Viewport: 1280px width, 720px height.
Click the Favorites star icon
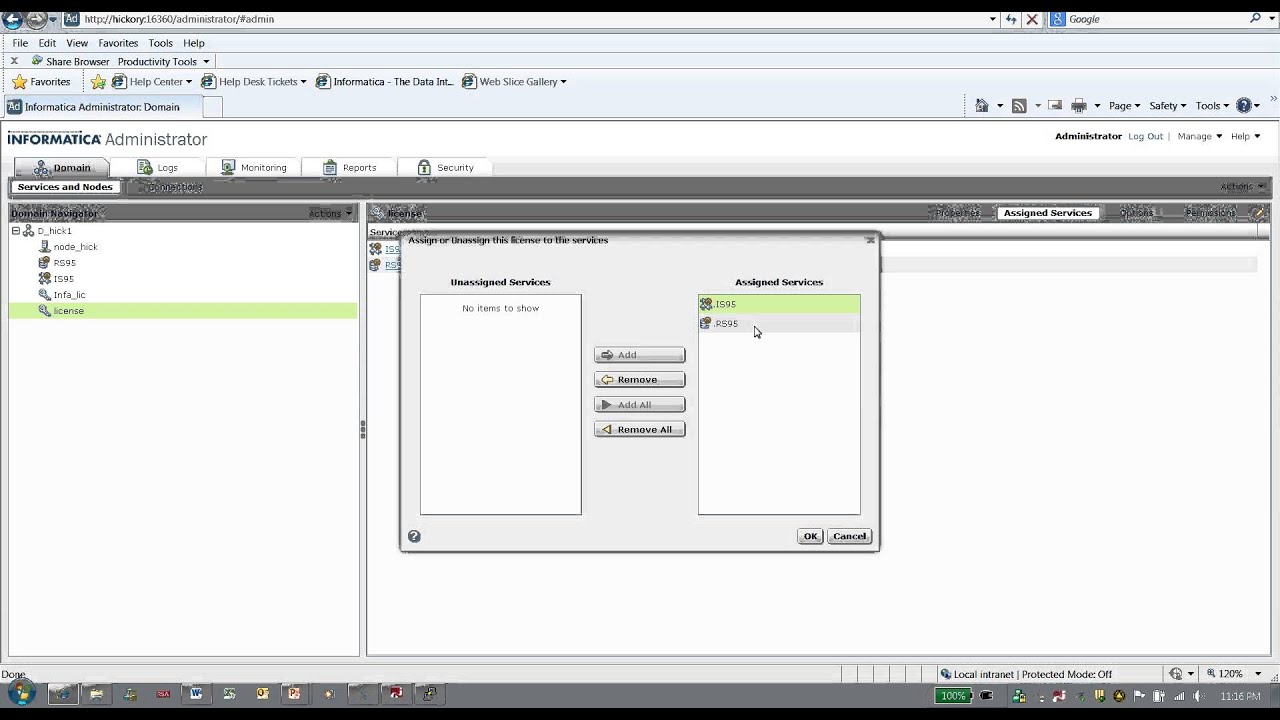click(19, 82)
